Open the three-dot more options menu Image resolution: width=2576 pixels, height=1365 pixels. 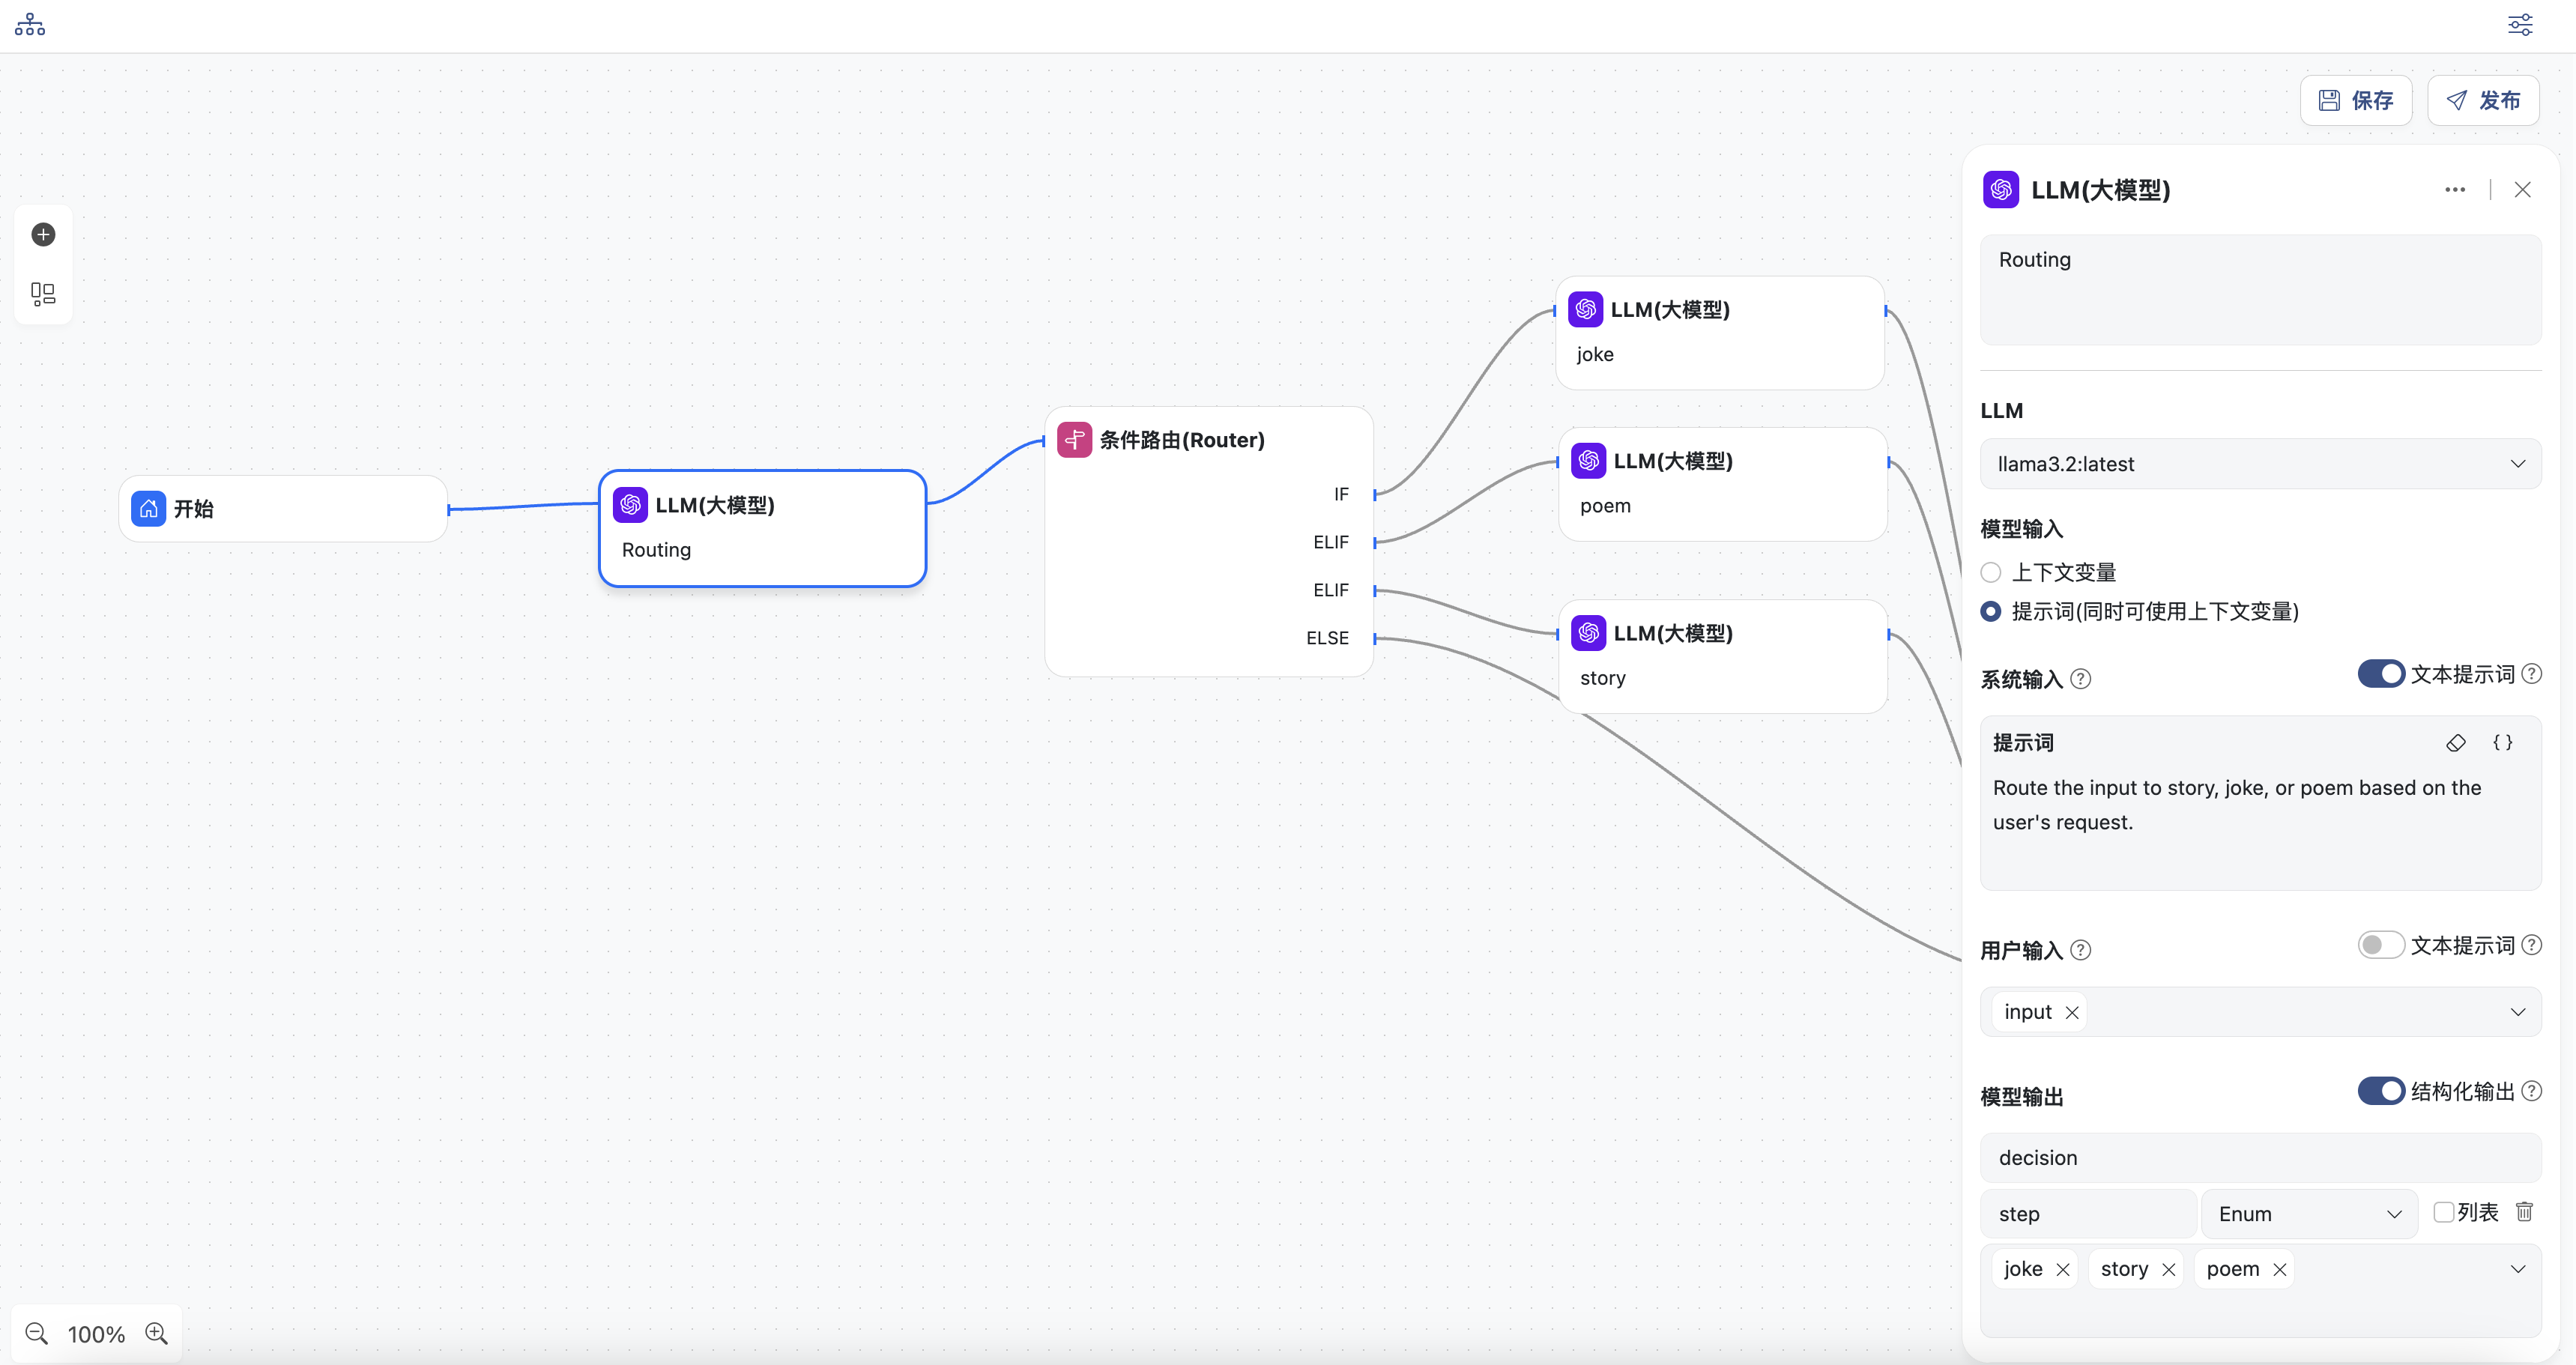pyautogui.click(x=2455, y=190)
